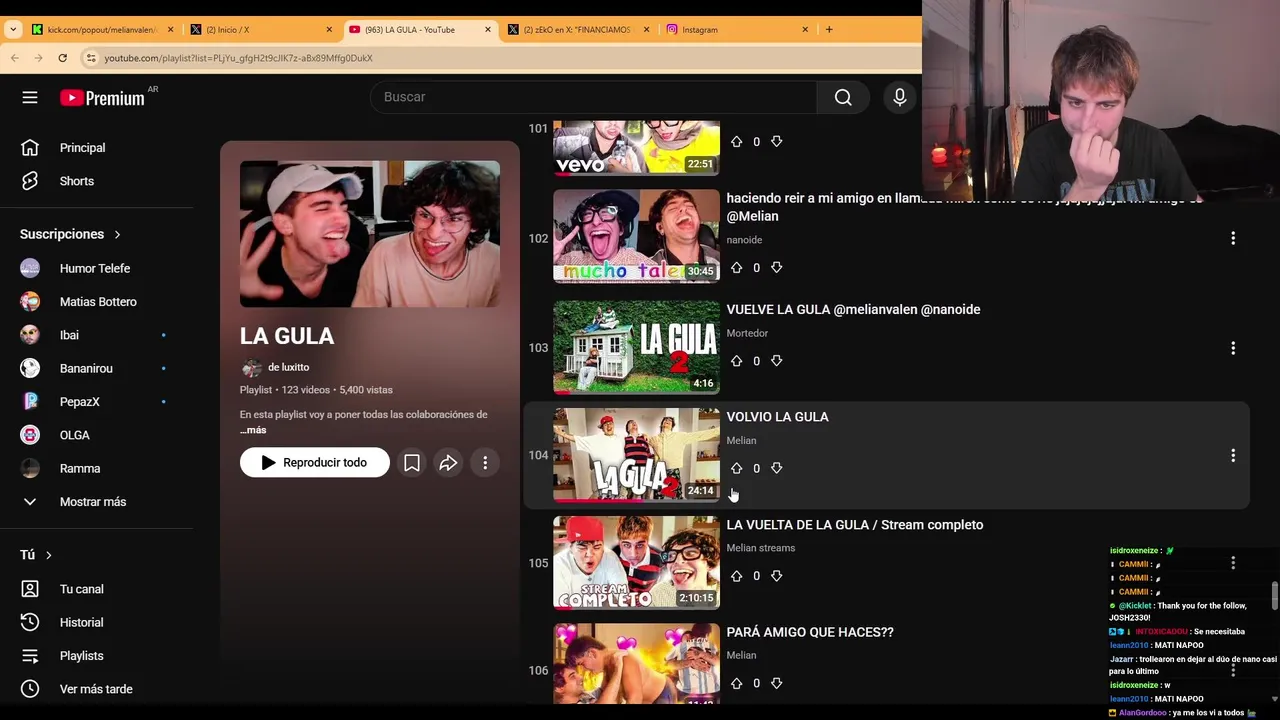Downvote VOLVIO LA GULA video
Screen dimensions: 1280x720
click(x=776, y=468)
